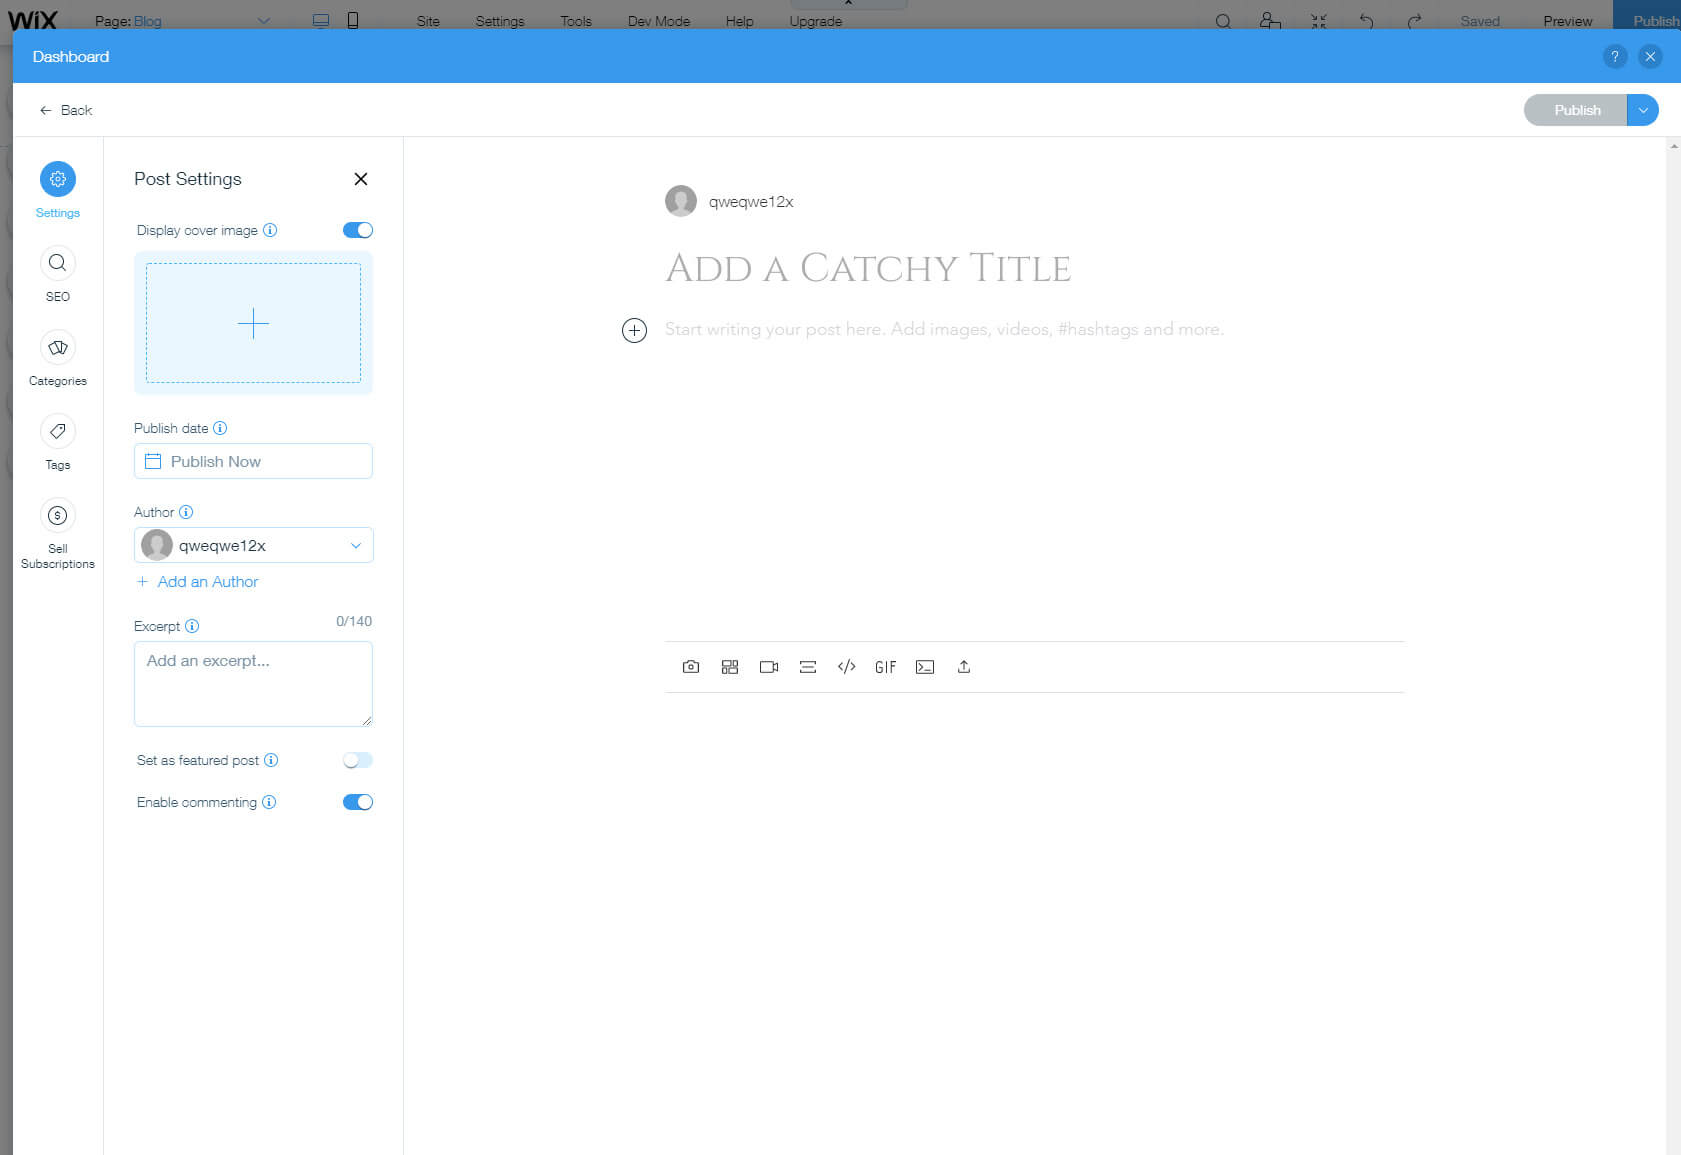Turn off Enable commenting
Viewport: 1681px width, 1155px height.
click(356, 801)
